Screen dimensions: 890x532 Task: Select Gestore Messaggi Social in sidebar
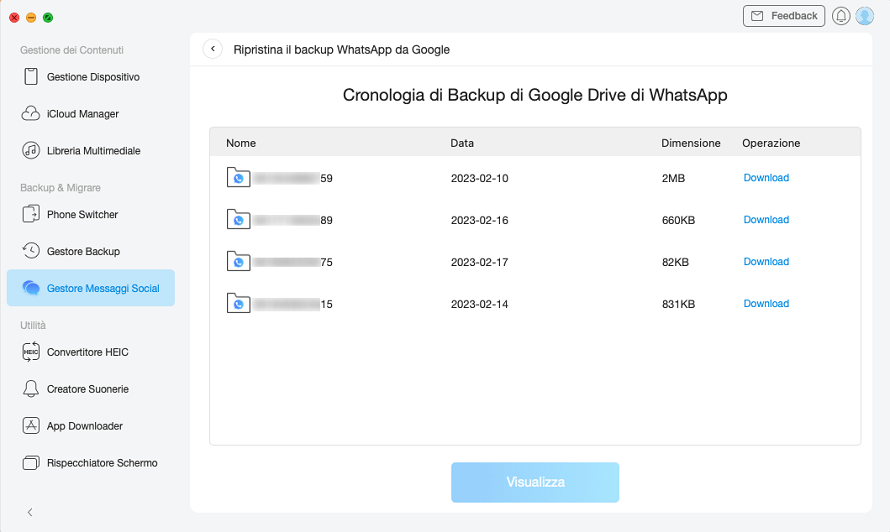click(x=91, y=288)
